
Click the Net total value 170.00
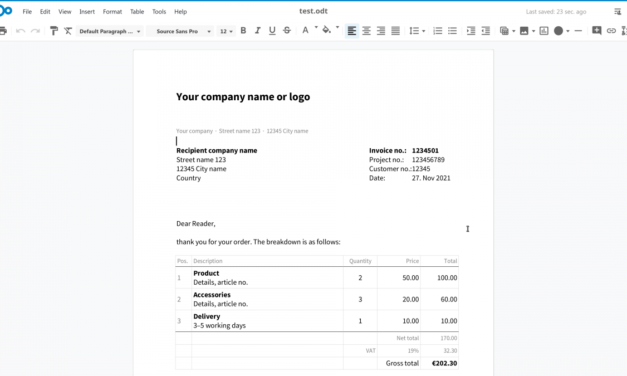point(449,338)
